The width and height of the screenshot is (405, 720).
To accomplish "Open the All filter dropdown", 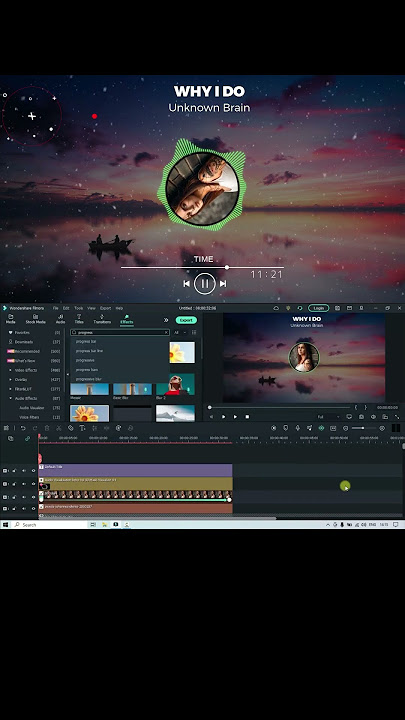I will tap(179, 332).
